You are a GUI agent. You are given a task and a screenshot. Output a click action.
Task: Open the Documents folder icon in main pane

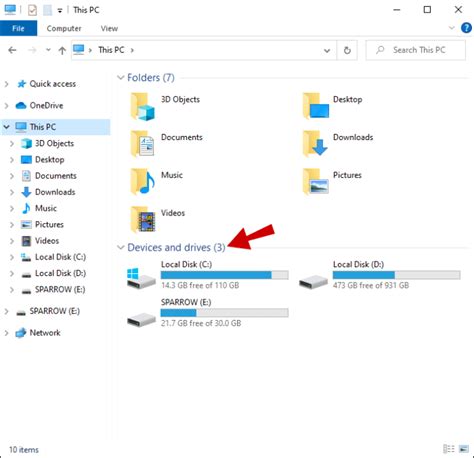[x=142, y=144]
